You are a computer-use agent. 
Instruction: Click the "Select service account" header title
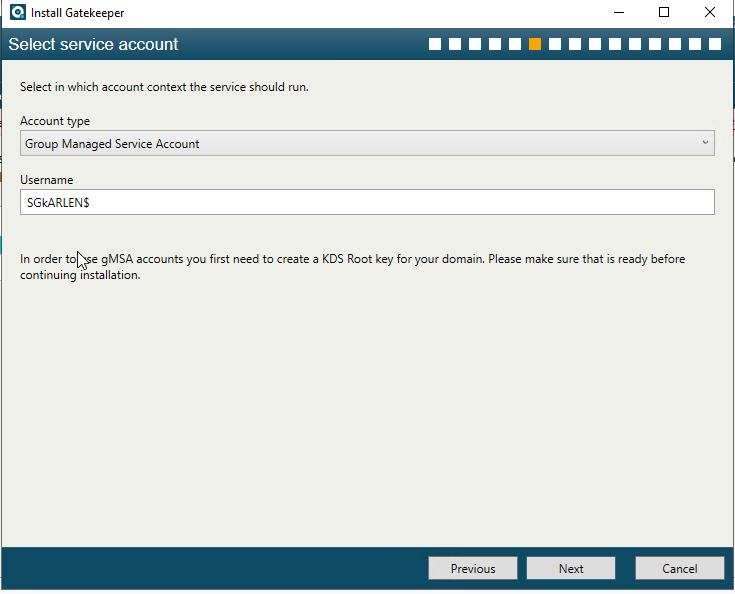click(93, 45)
